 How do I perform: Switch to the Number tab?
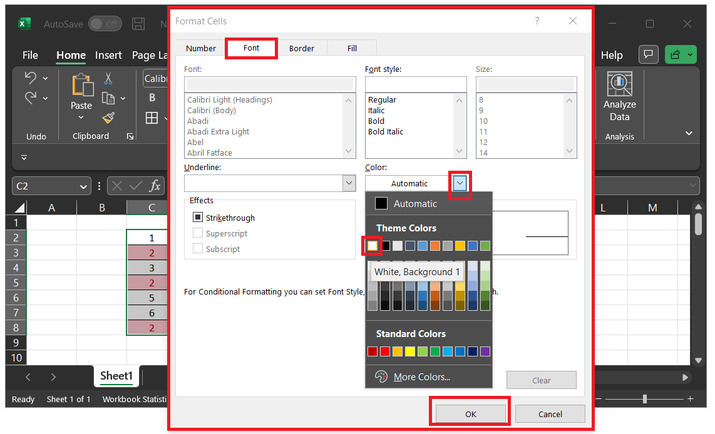pos(201,48)
